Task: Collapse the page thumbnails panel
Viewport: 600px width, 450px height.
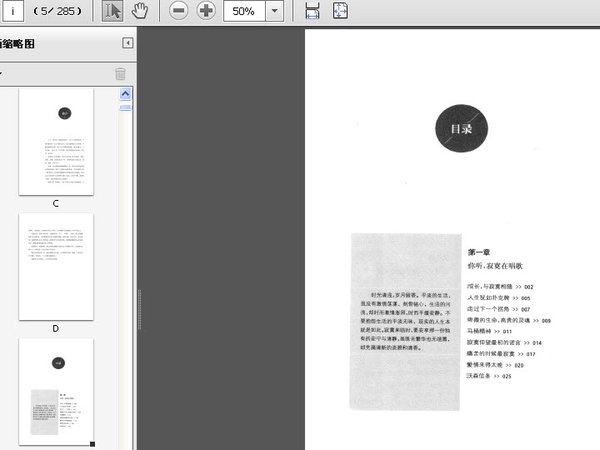Action: [x=128, y=43]
